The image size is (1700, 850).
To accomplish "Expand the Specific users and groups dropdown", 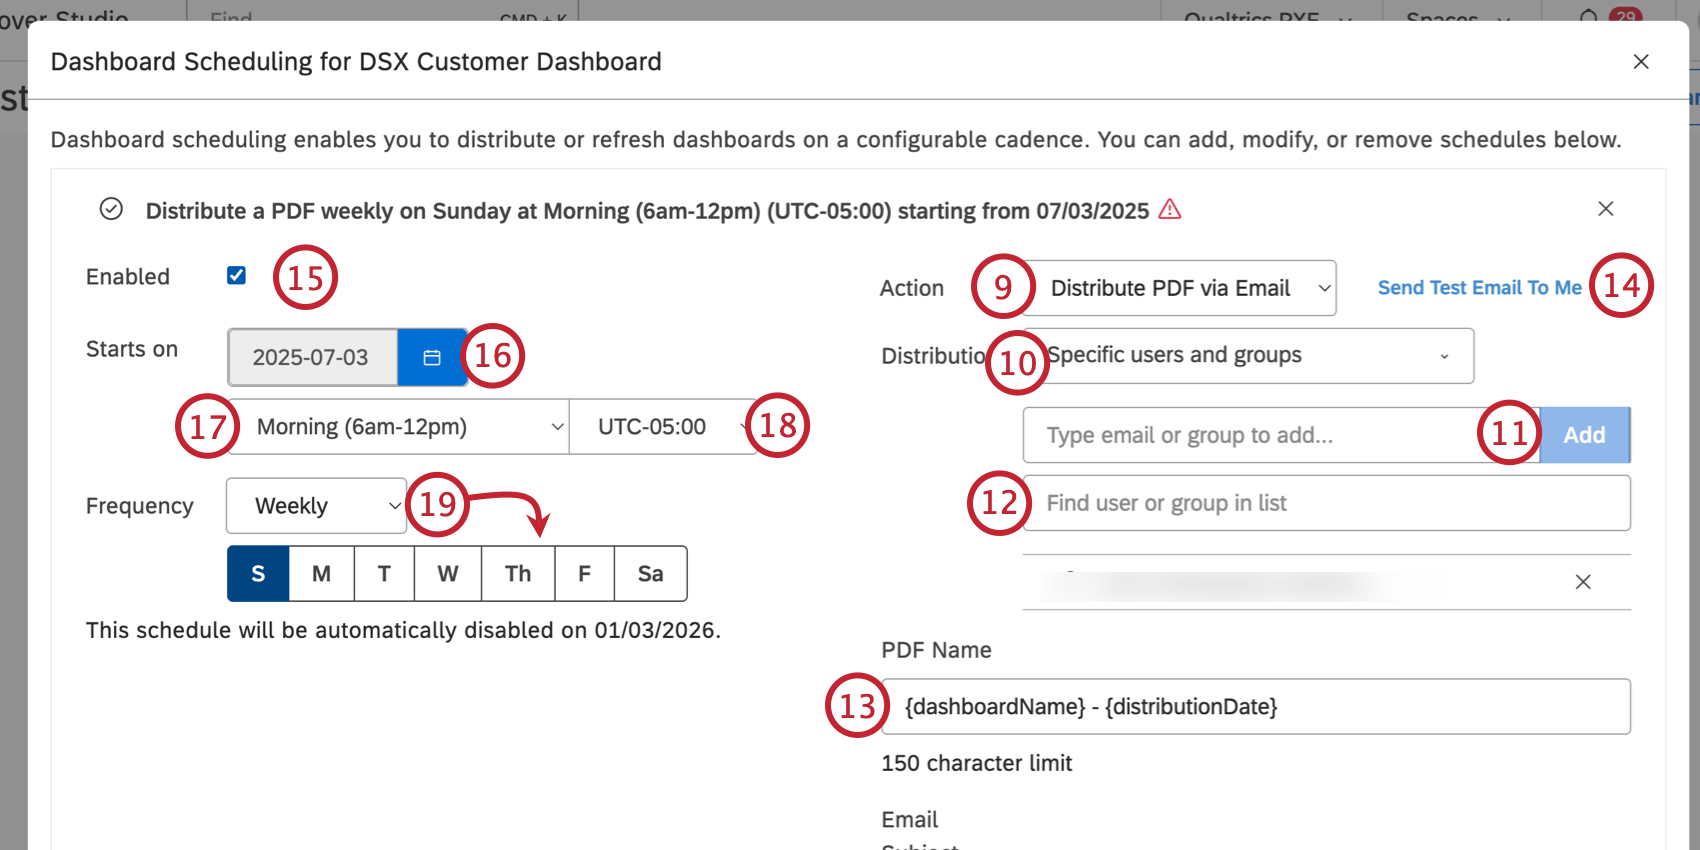I will click(x=1248, y=356).
